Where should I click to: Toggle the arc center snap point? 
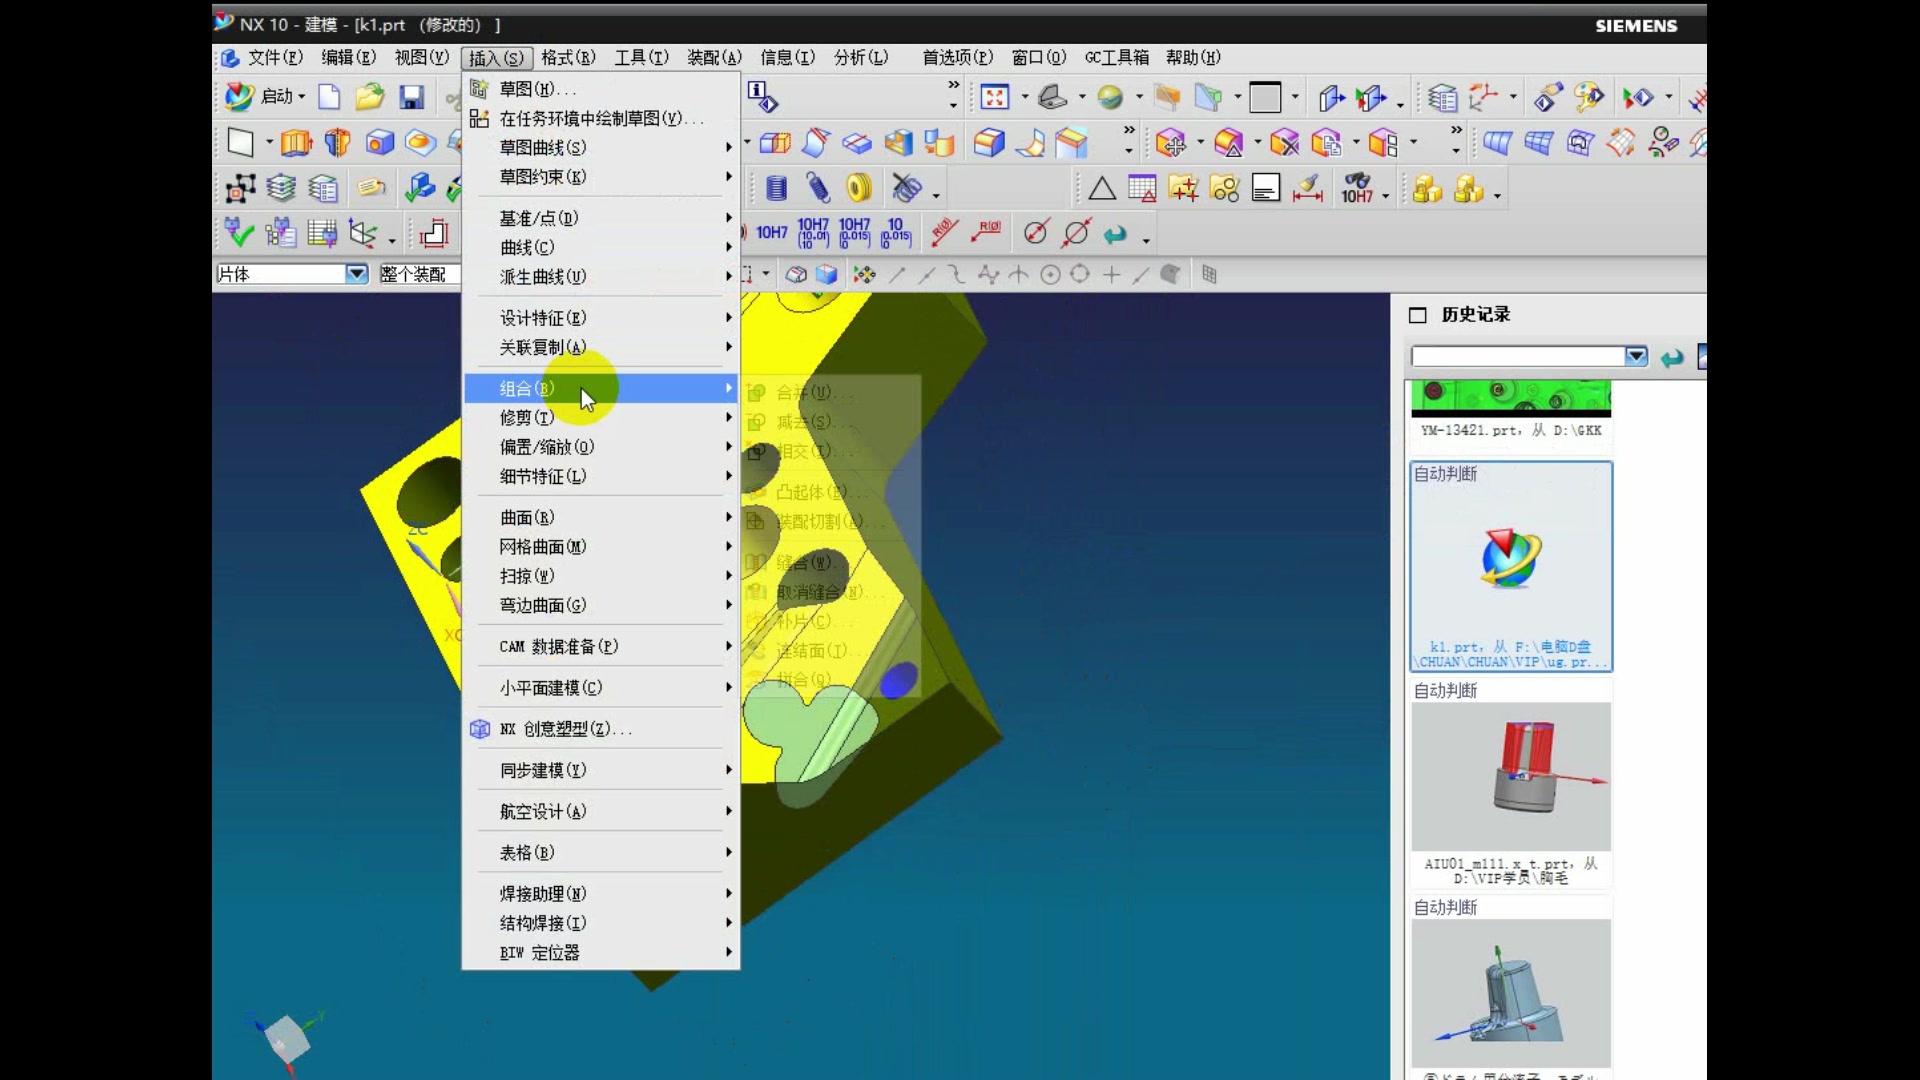(x=1050, y=274)
